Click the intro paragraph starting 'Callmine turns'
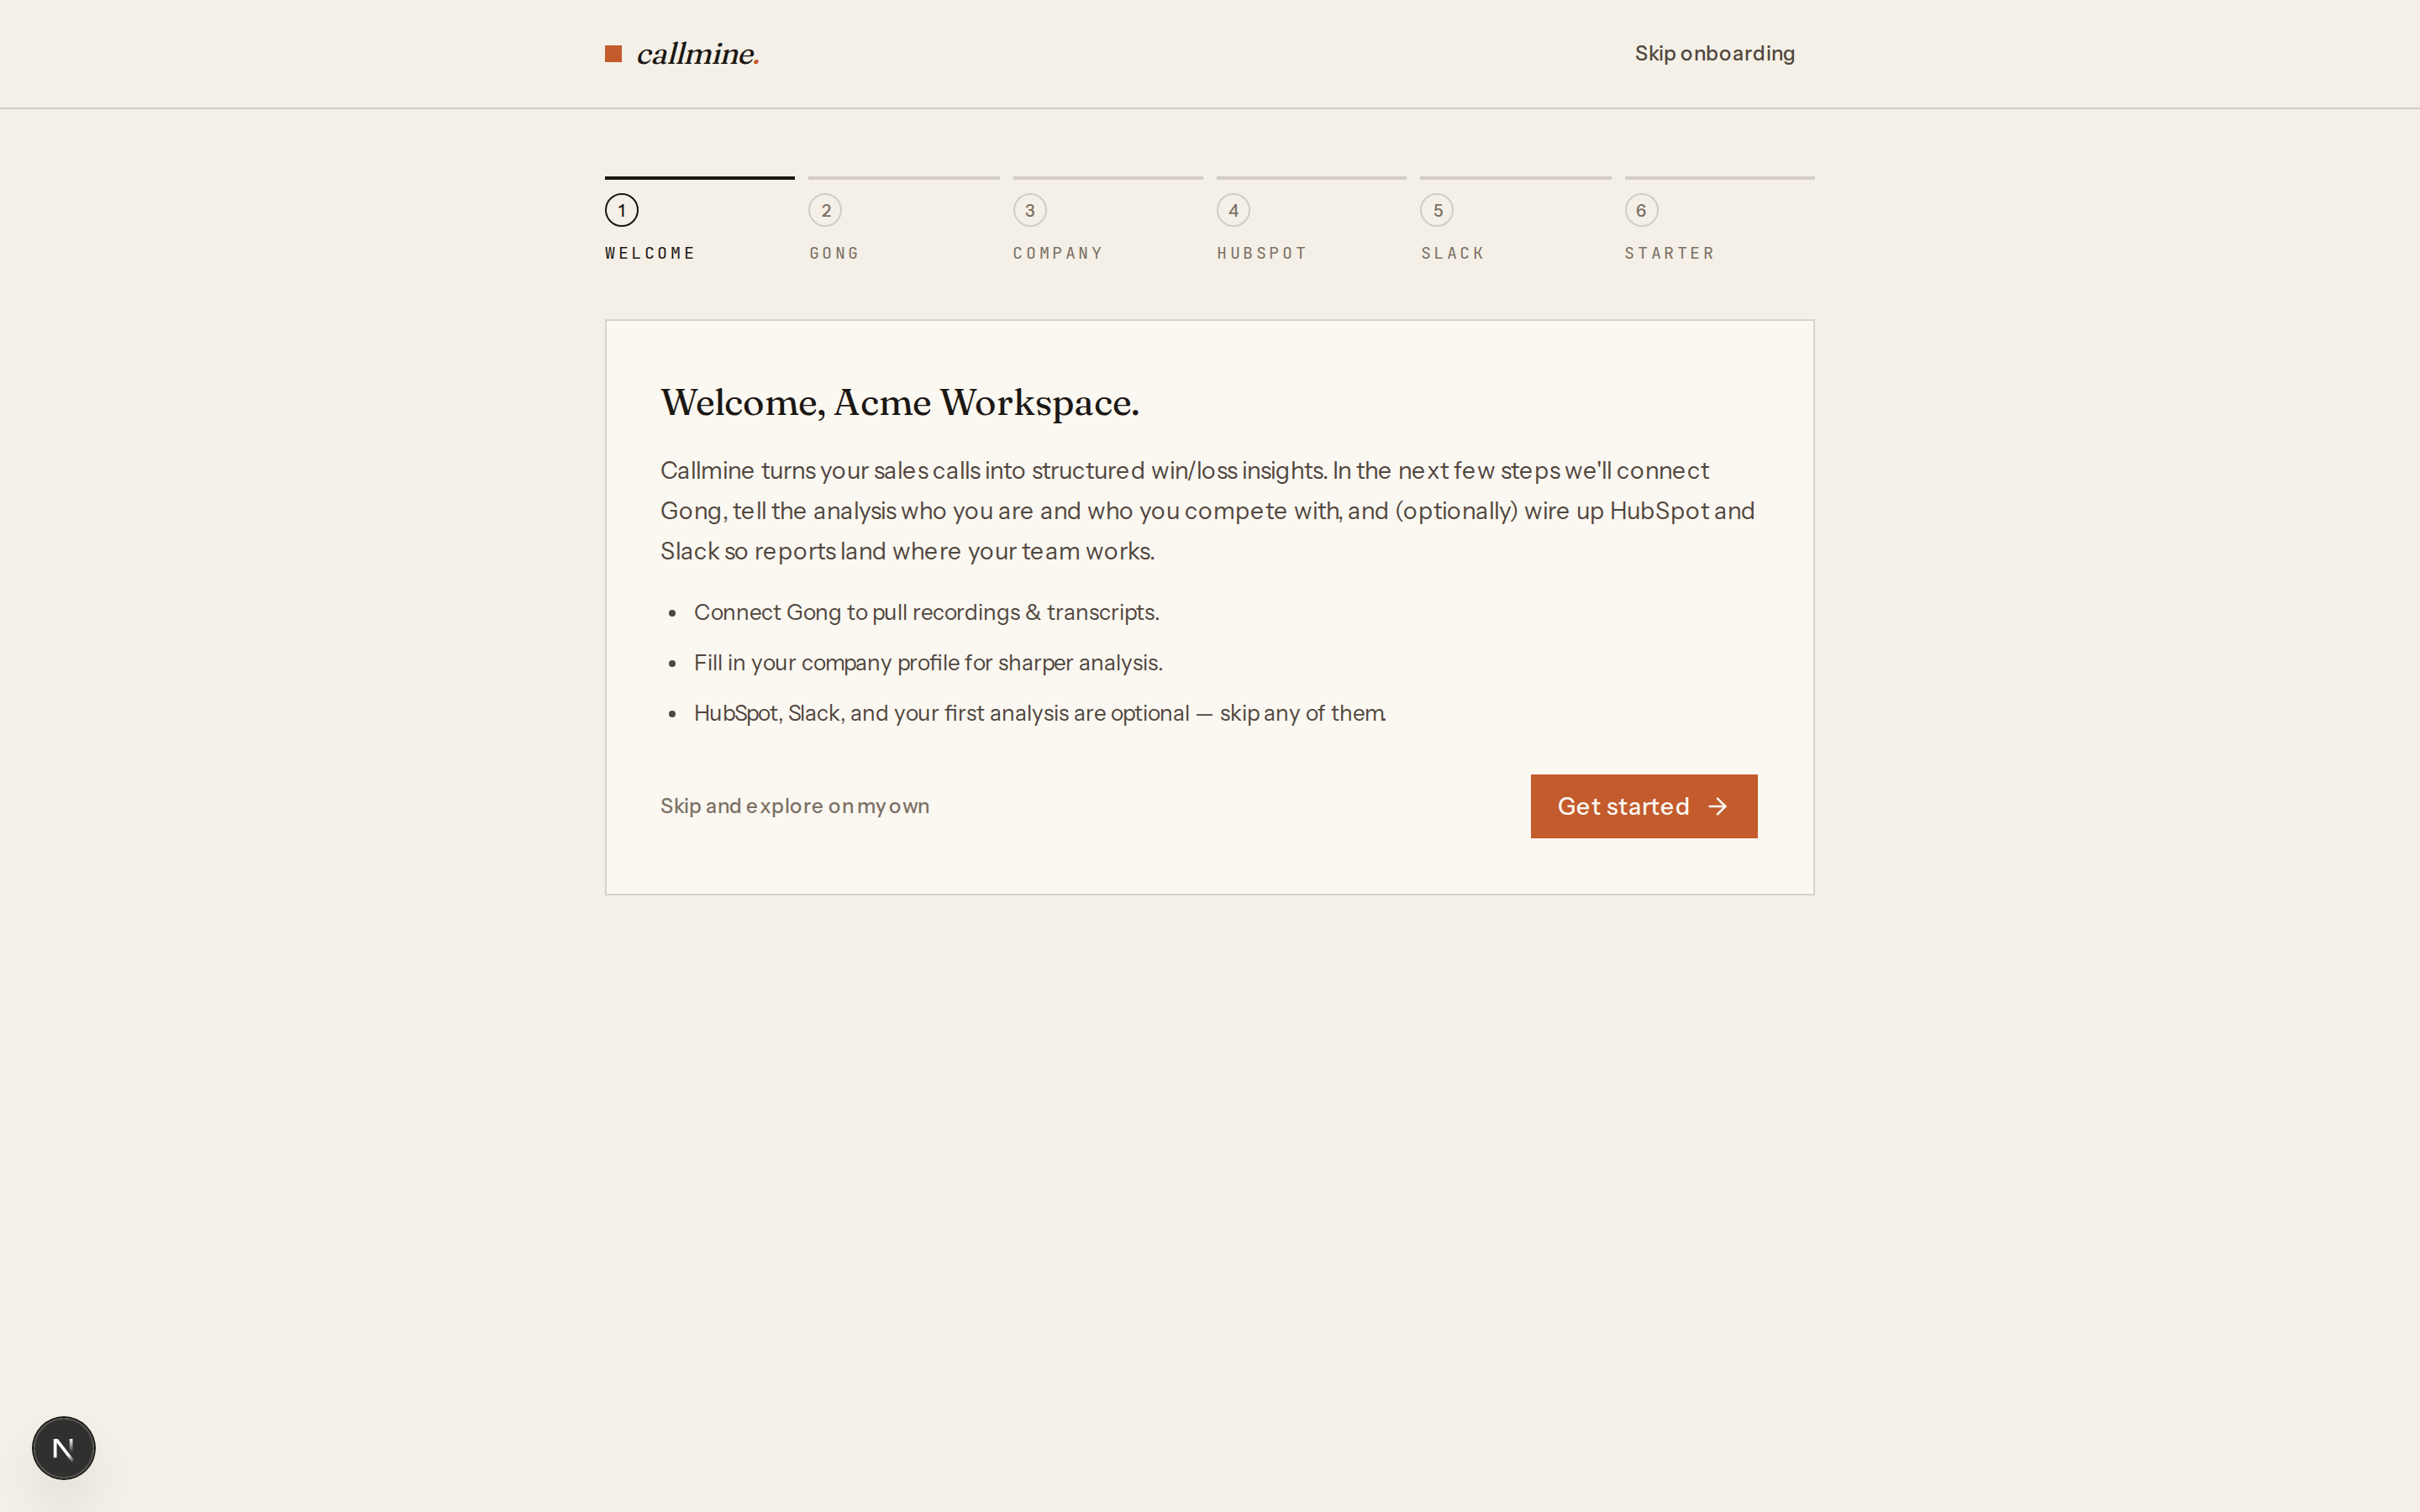Screen dimensions: 2420x1512 tap(1208, 511)
